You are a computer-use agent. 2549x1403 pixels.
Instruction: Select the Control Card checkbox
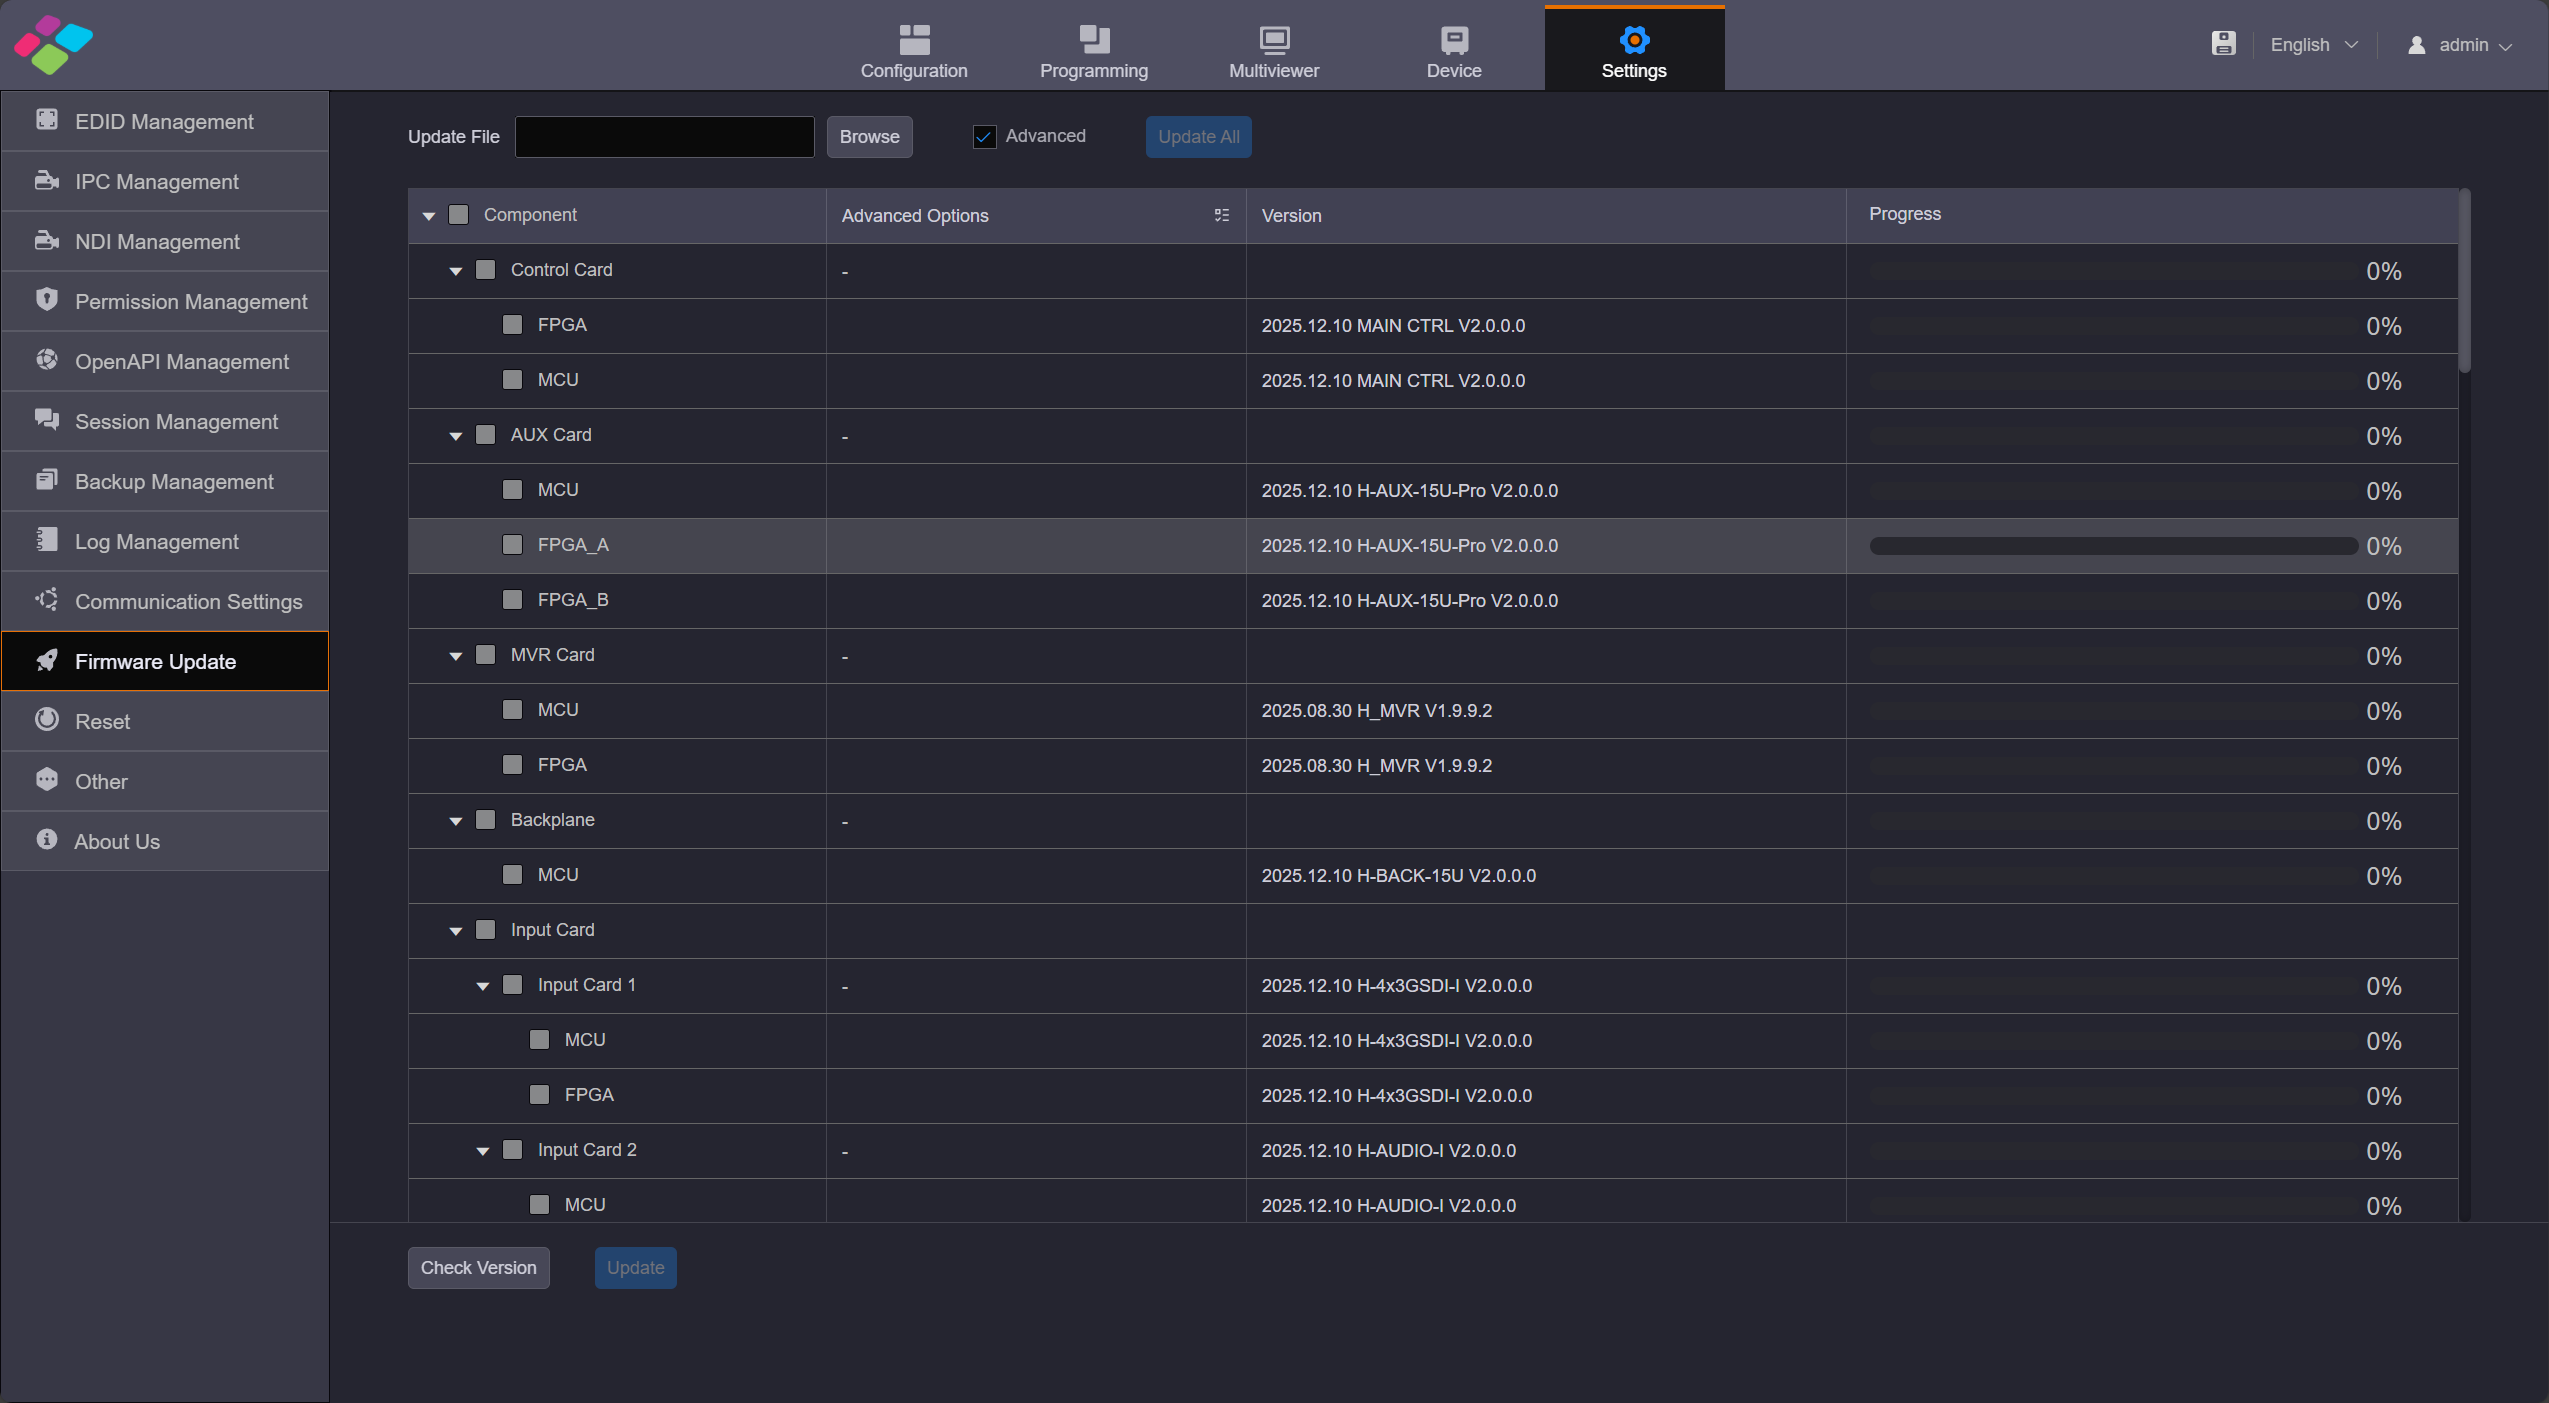pos(484,270)
